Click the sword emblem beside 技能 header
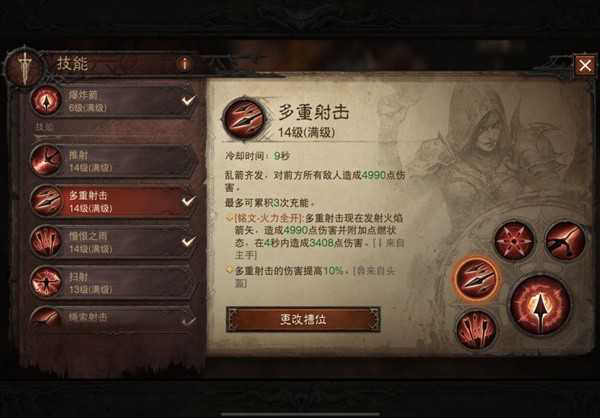Screen dimensions: 600x418 click(x=24, y=68)
